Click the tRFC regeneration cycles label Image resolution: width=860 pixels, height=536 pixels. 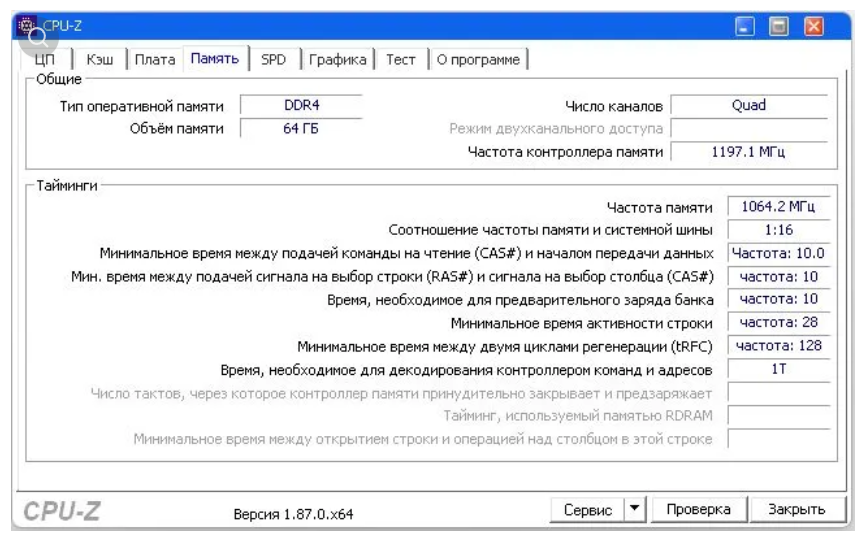505,347
